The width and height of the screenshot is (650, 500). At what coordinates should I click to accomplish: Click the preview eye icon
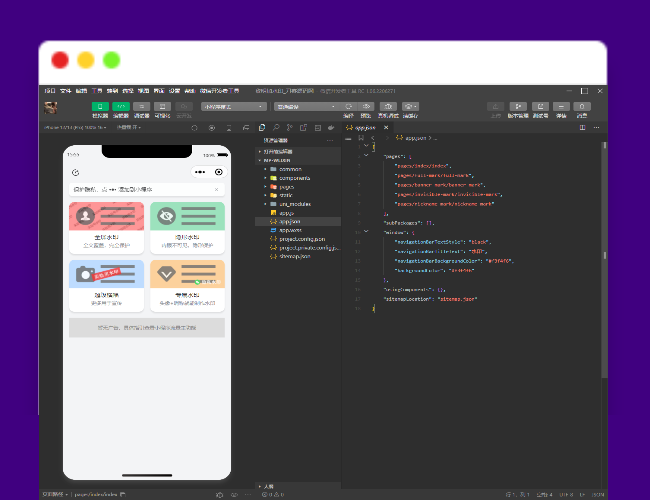coord(368,106)
